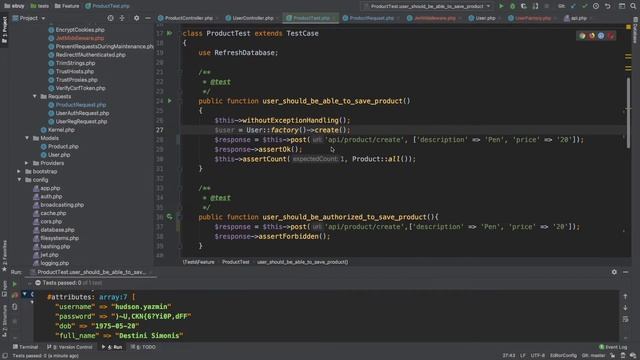640x360 pixels.
Task: Select Product.php under Models
Action: 63,147
